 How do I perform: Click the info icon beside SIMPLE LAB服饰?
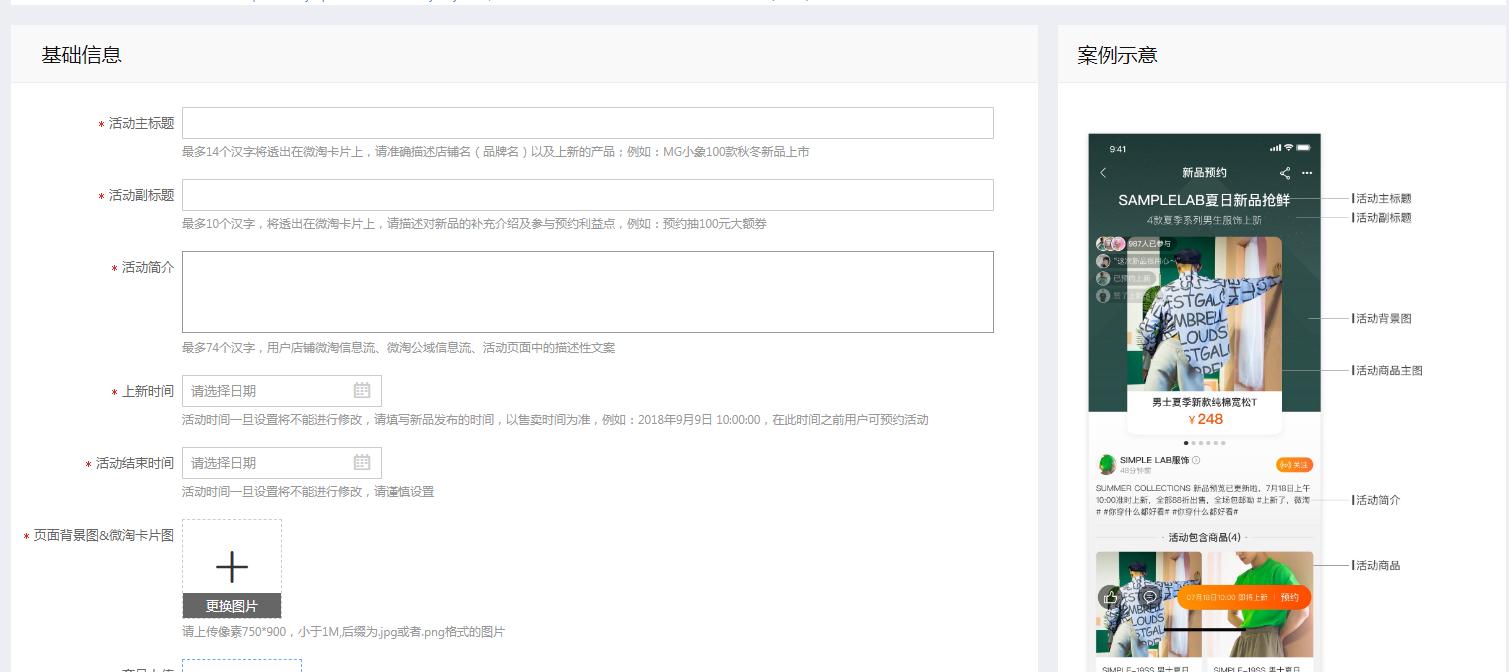[1196, 460]
